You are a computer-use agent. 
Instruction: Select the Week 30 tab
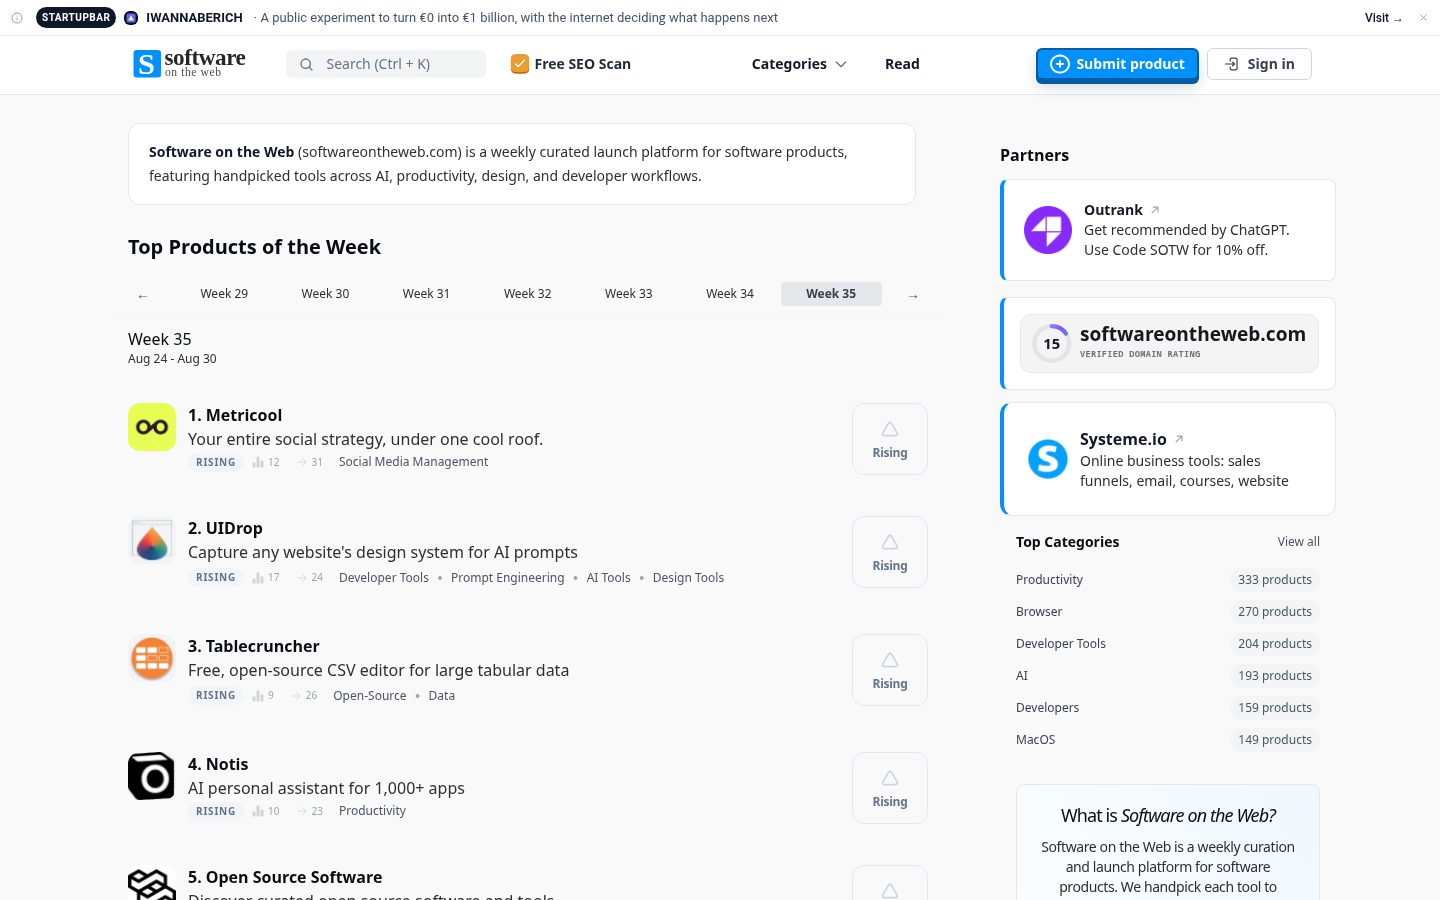click(325, 293)
